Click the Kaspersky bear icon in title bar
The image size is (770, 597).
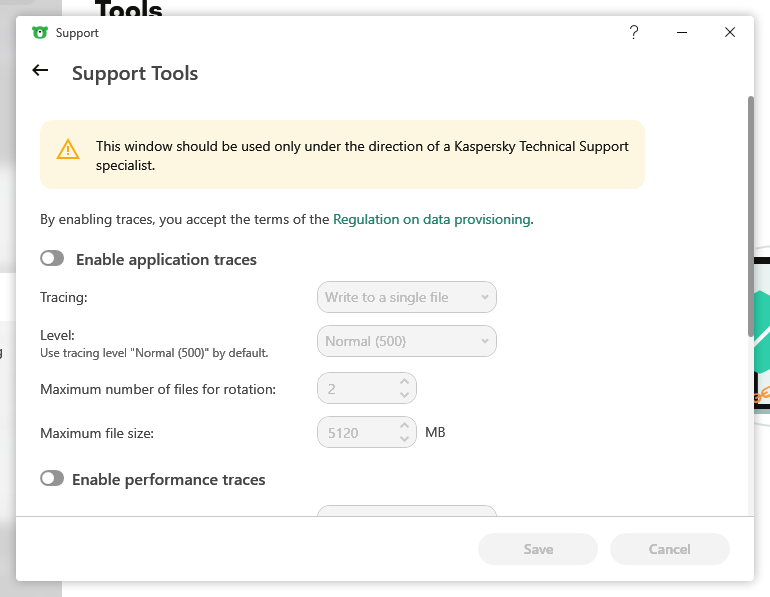coord(40,33)
